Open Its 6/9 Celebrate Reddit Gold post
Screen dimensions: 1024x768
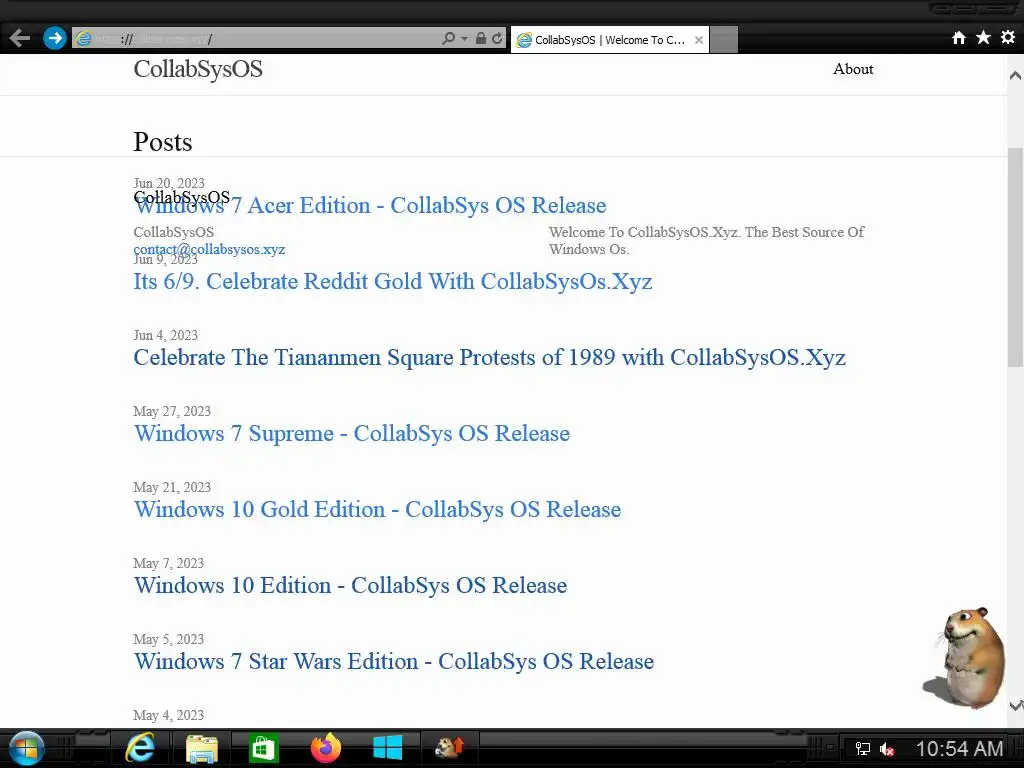(392, 281)
